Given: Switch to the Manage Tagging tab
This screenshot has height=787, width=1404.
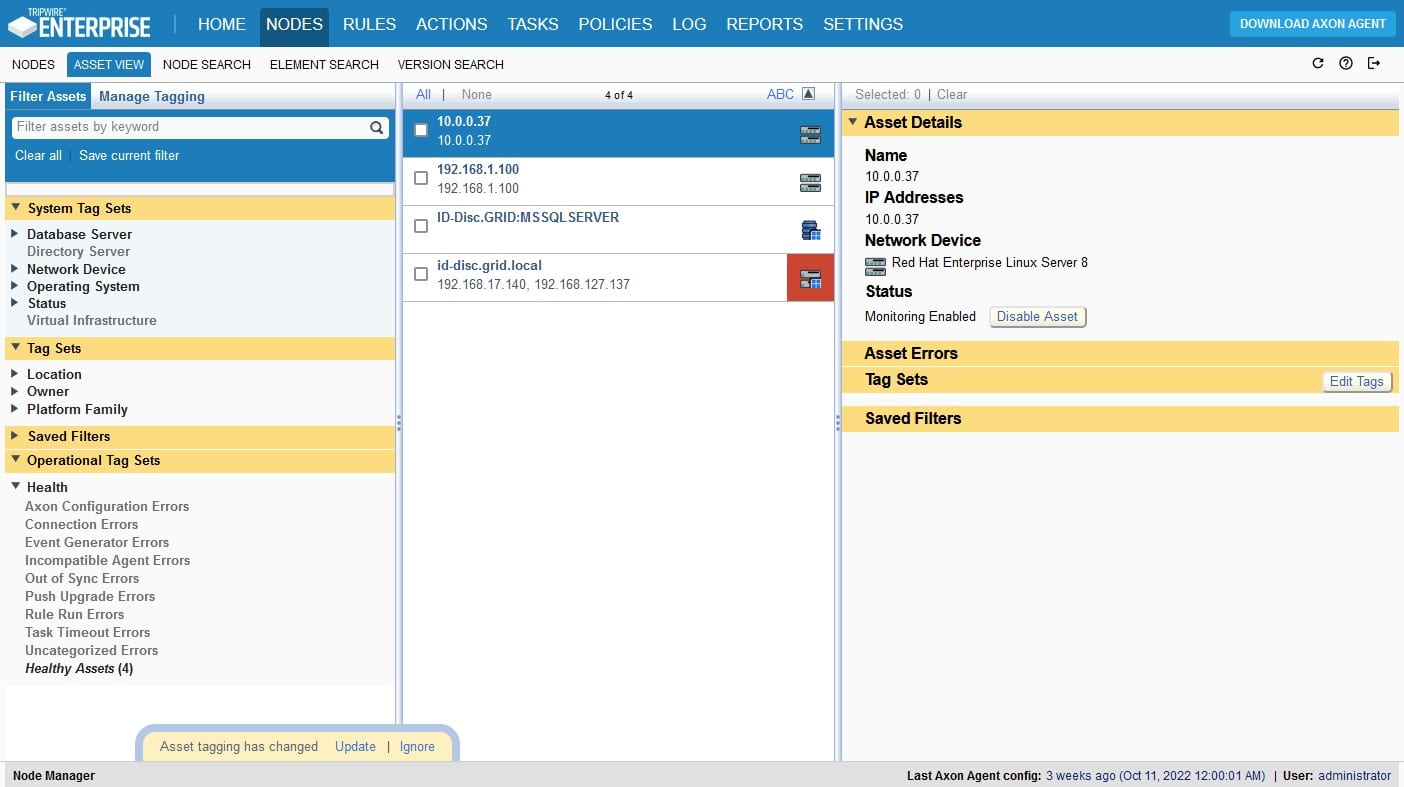Looking at the screenshot, I should [152, 96].
